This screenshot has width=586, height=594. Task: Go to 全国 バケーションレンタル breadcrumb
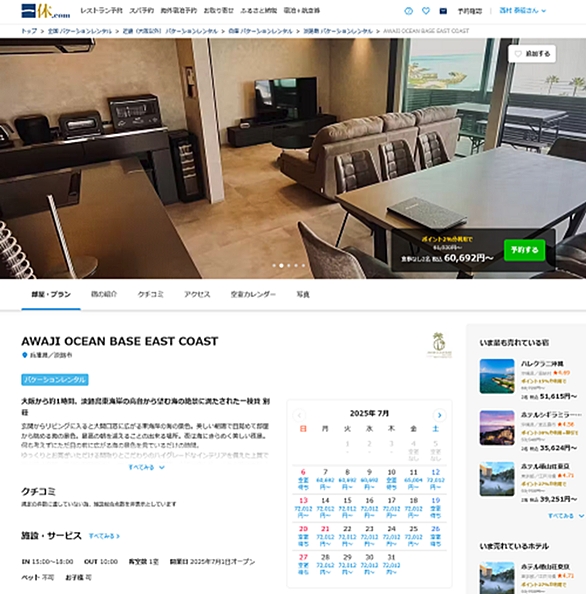point(80,31)
